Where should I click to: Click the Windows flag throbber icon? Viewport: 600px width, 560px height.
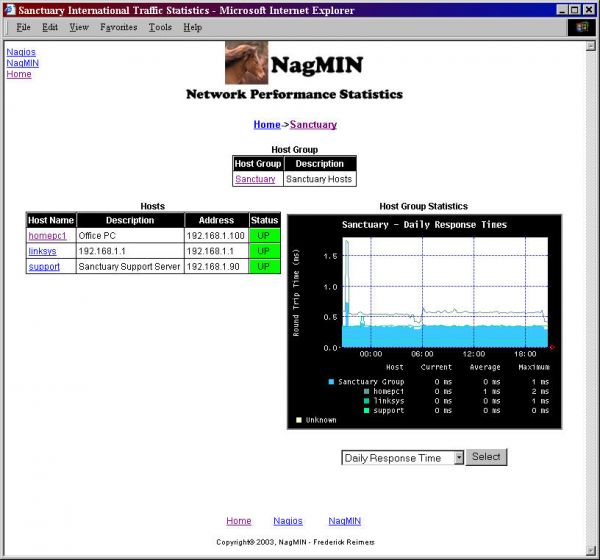coord(581,27)
